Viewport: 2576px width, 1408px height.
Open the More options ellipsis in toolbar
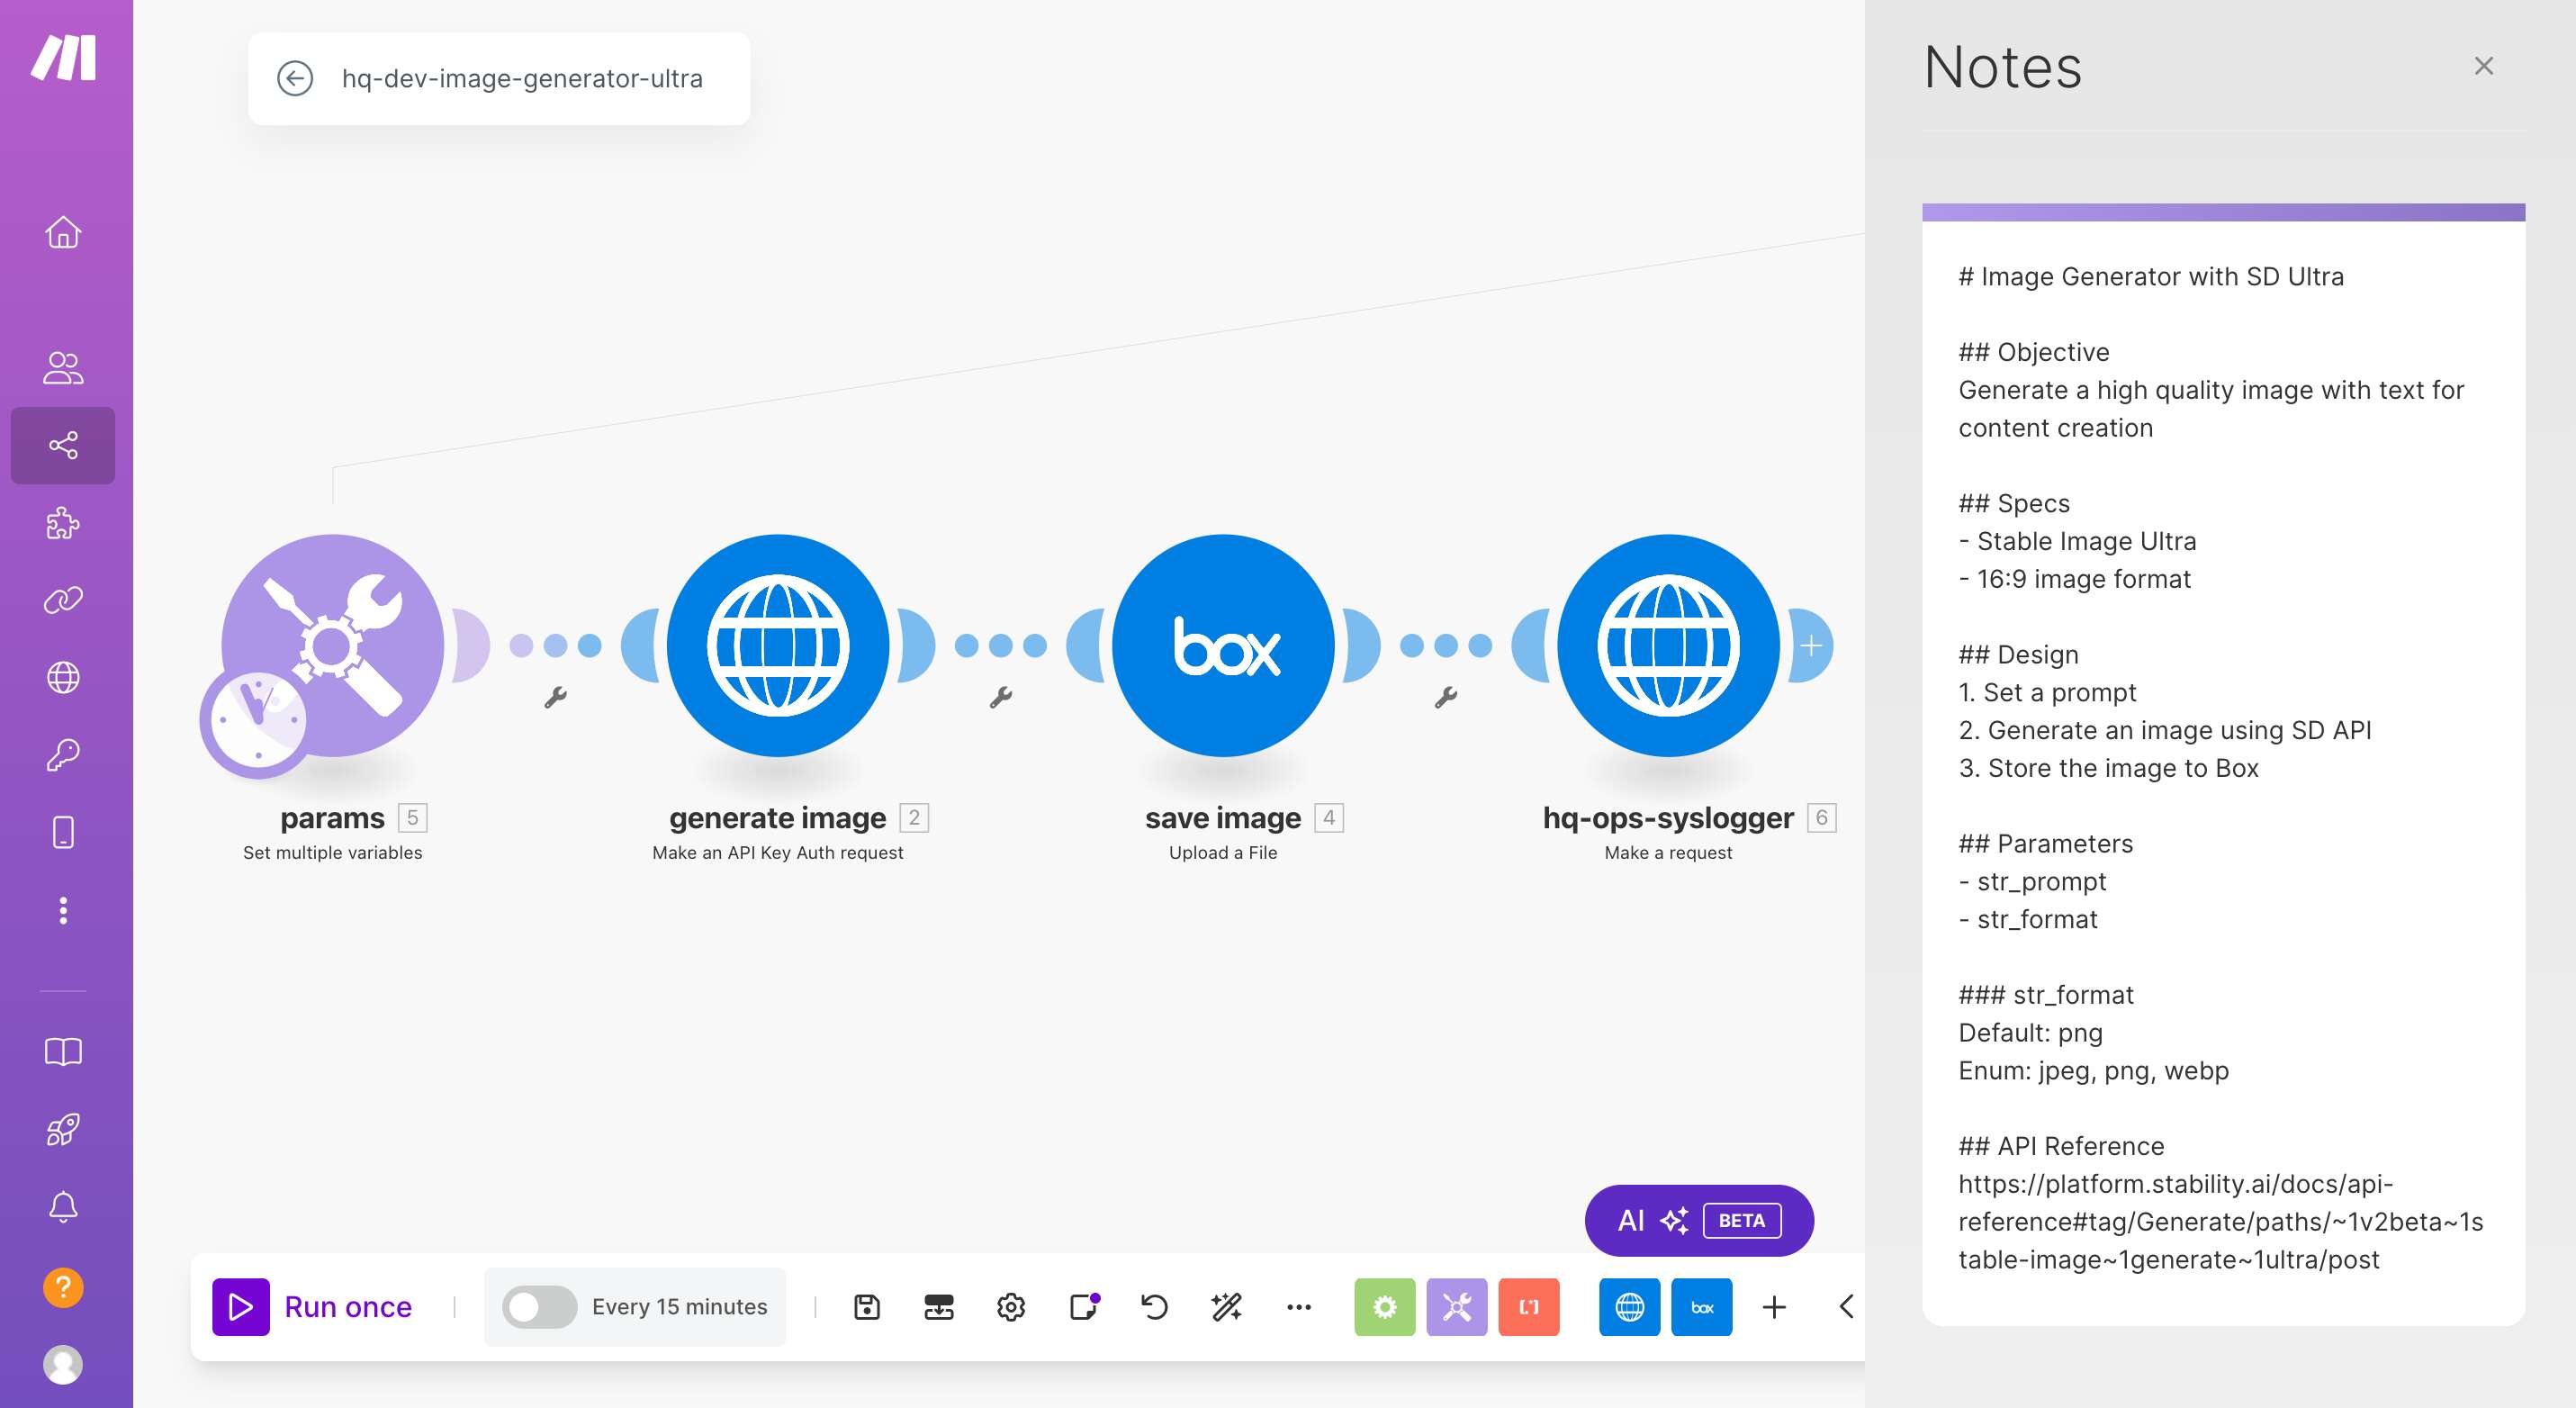pos(1299,1306)
